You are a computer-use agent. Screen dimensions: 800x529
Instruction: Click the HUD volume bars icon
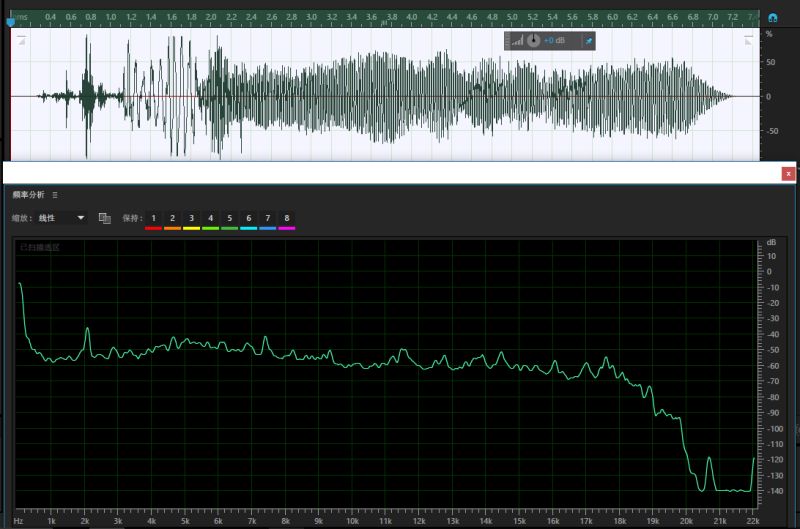point(517,41)
